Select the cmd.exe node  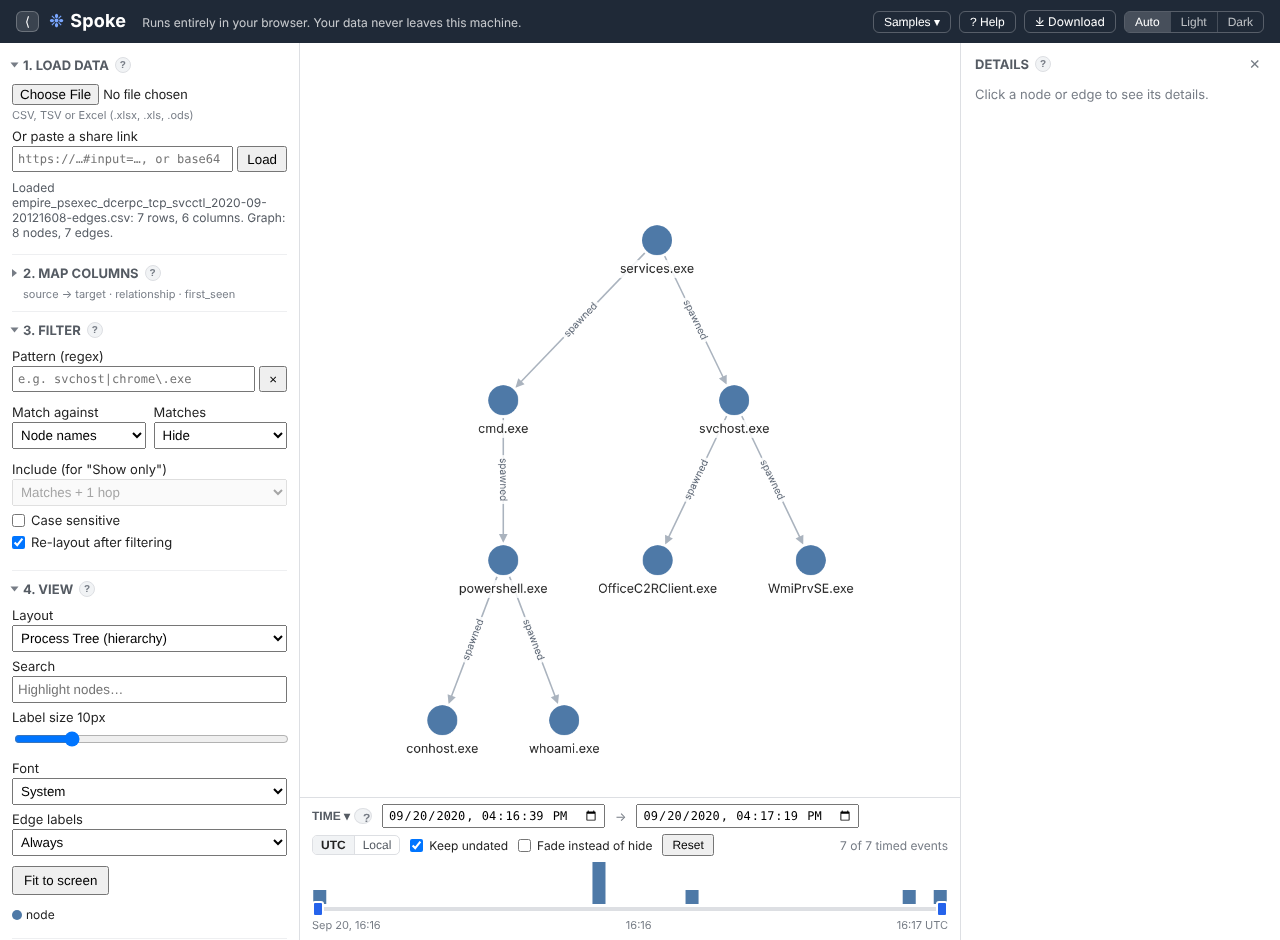click(x=503, y=400)
